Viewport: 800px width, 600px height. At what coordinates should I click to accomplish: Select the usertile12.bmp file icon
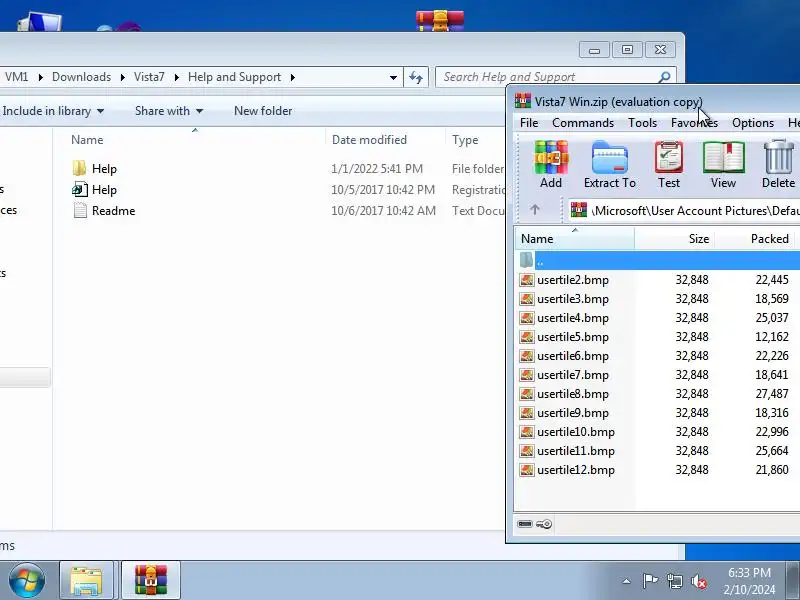tap(527, 470)
